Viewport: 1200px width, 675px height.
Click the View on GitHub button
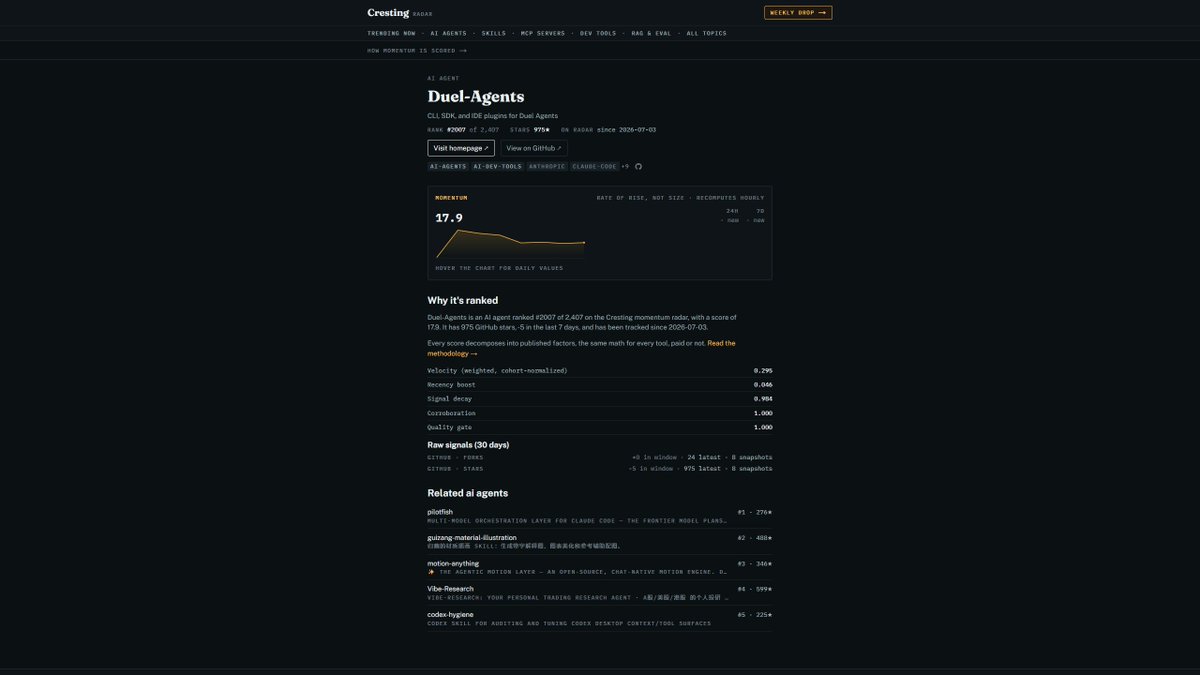click(x=534, y=148)
